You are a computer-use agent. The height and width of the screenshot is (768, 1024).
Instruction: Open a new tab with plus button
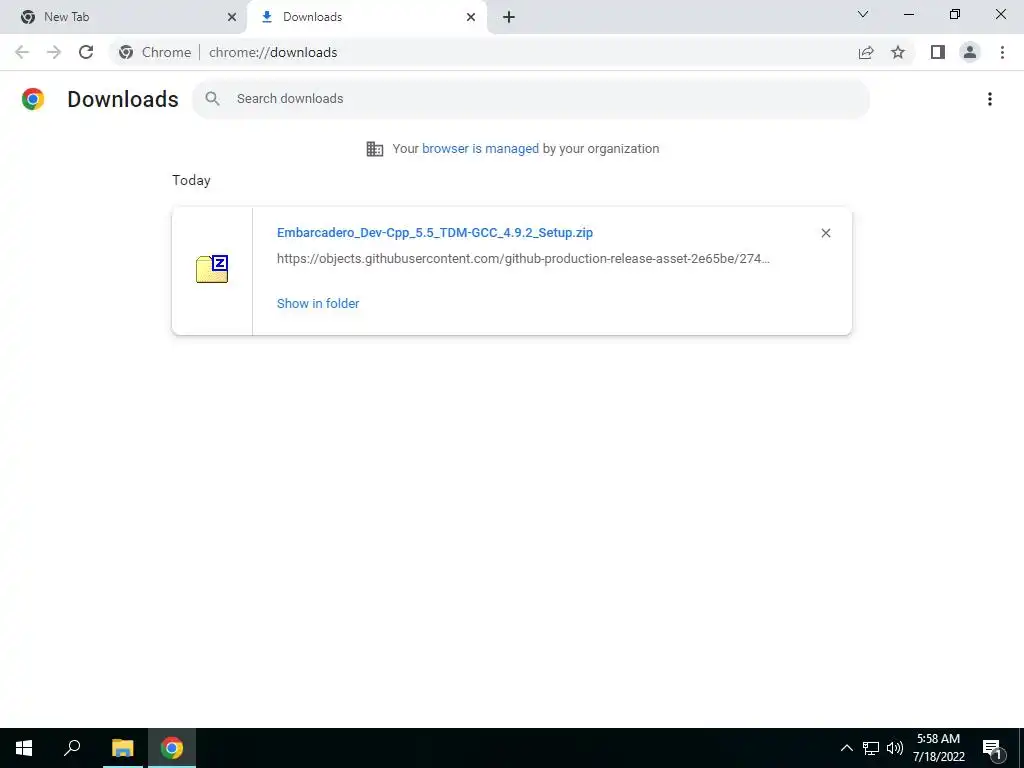click(509, 17)
